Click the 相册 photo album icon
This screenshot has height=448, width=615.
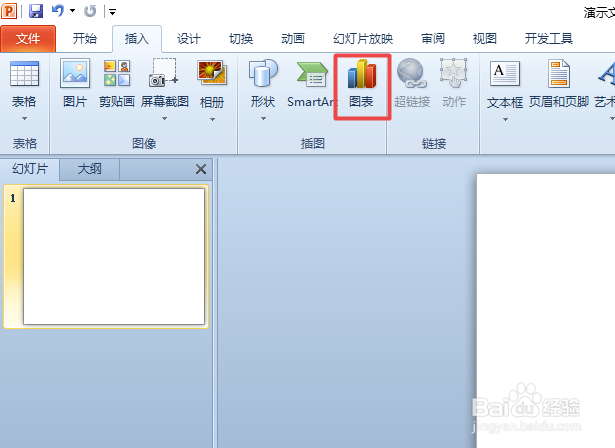(212, 73)
